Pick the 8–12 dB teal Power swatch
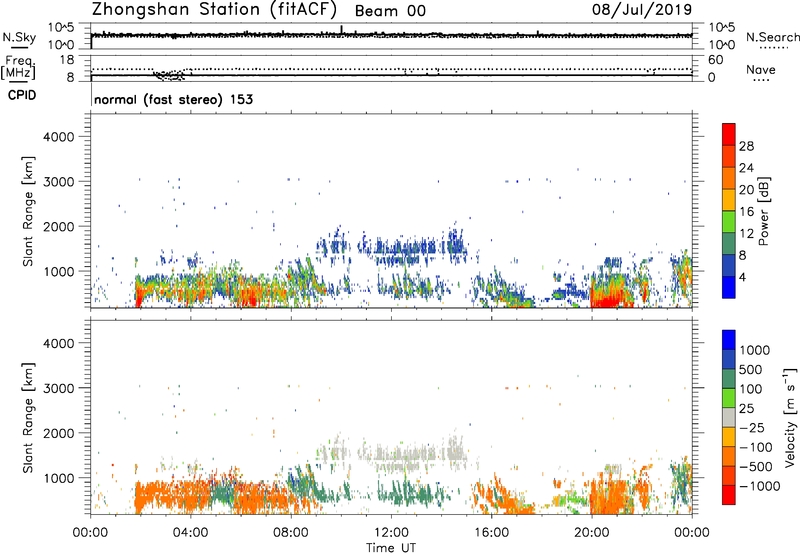Image resolution: width=800 pixels, height=554 pixels. point(729,244)
